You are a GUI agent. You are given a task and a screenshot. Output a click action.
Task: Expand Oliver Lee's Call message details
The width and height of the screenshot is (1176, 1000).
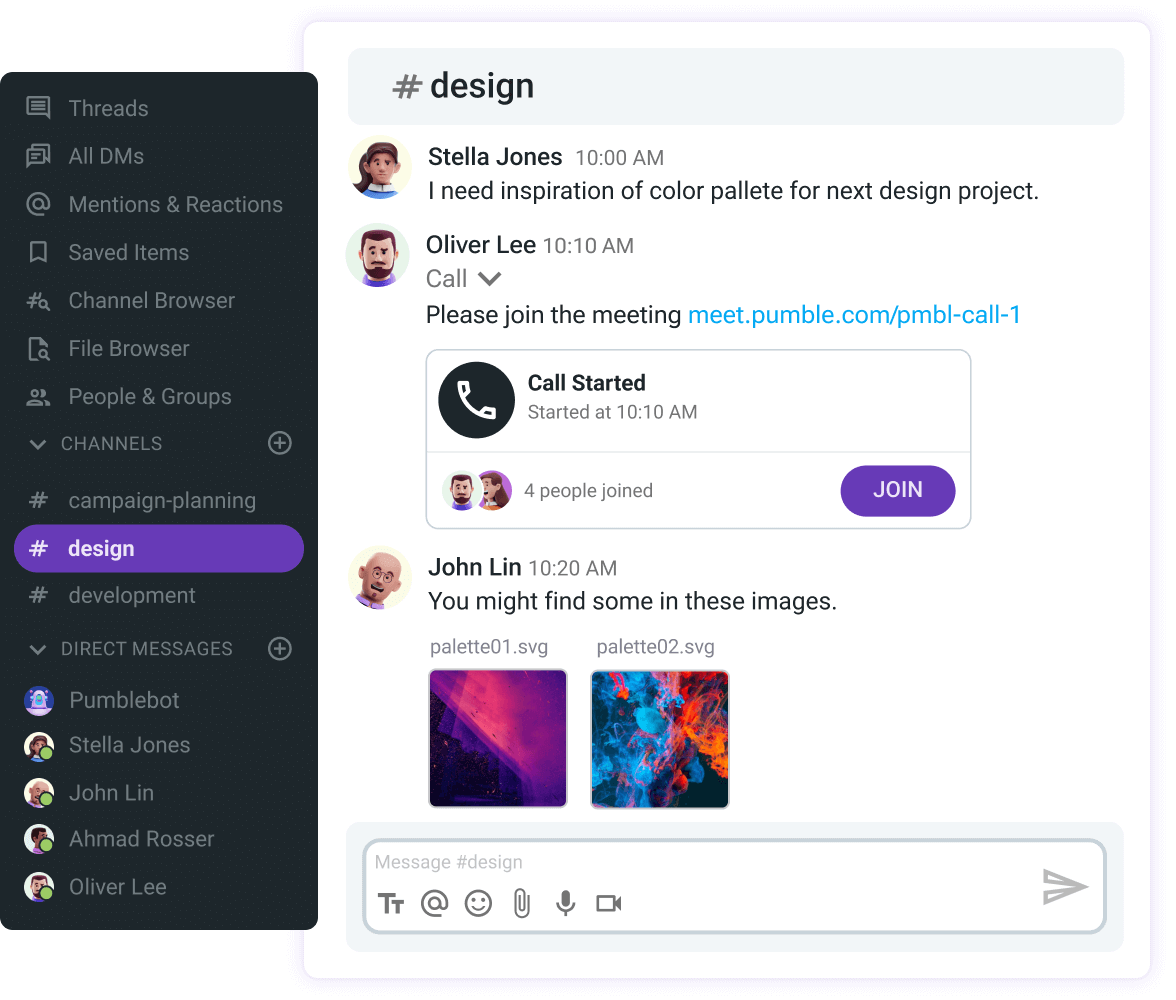490,279
